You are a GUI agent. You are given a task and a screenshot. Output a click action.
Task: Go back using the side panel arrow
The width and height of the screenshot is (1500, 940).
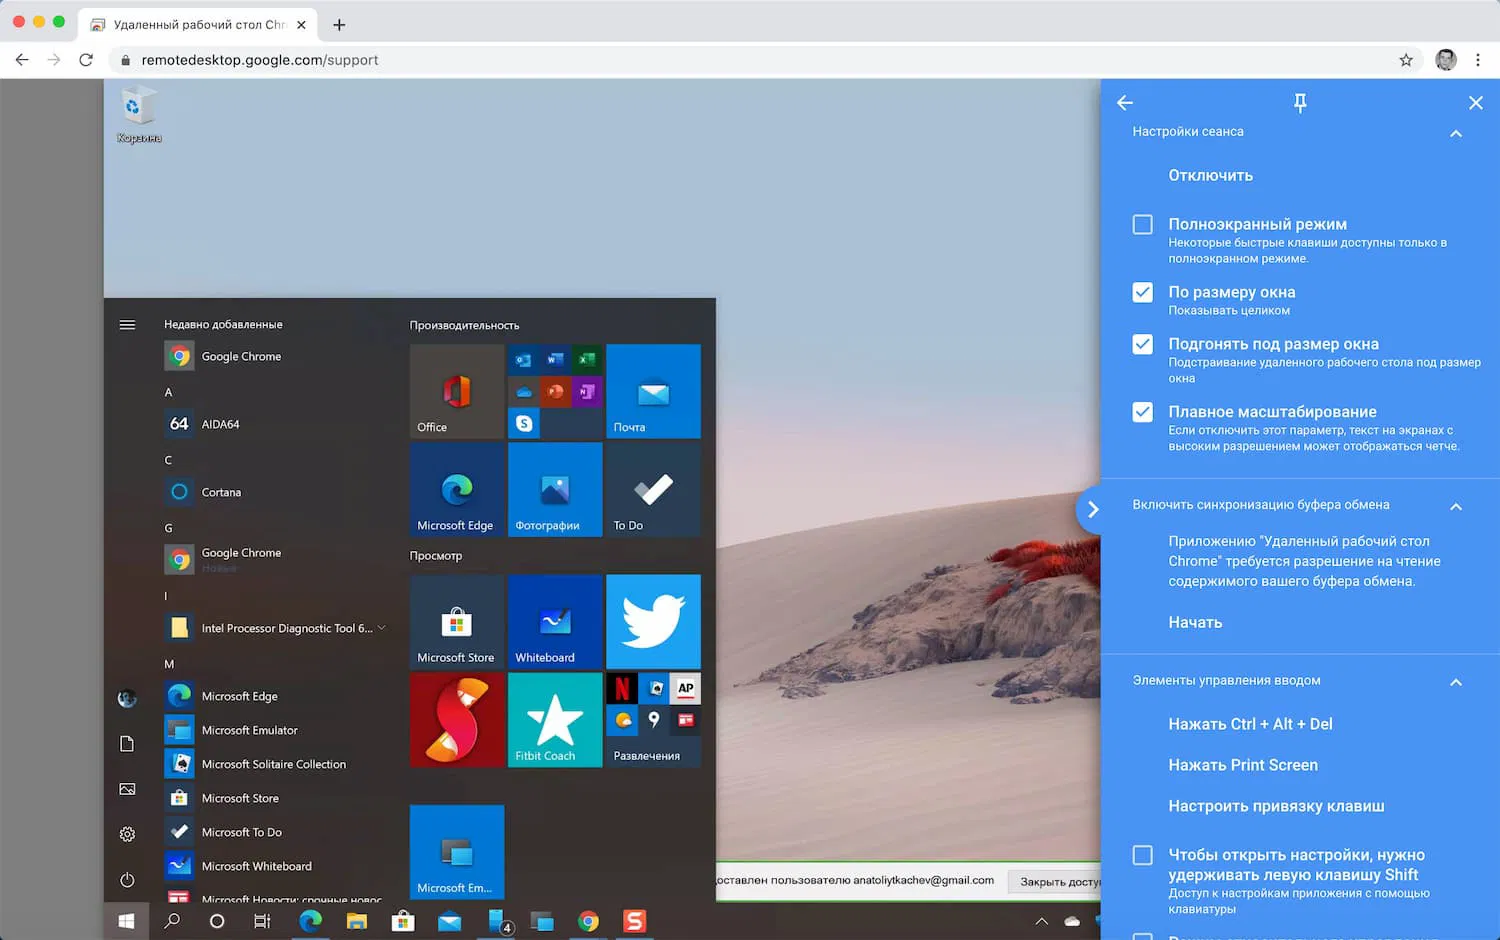click(1125, 102)
